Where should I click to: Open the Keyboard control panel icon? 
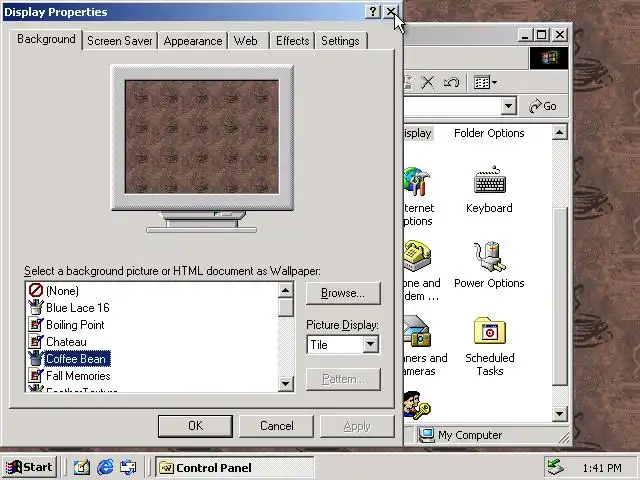coord(489,180)
